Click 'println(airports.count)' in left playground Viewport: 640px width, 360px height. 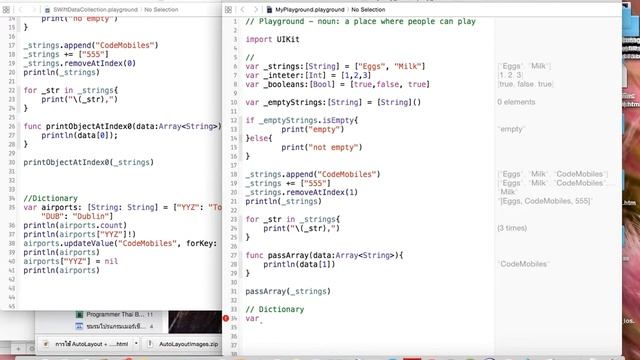[75, 225]
